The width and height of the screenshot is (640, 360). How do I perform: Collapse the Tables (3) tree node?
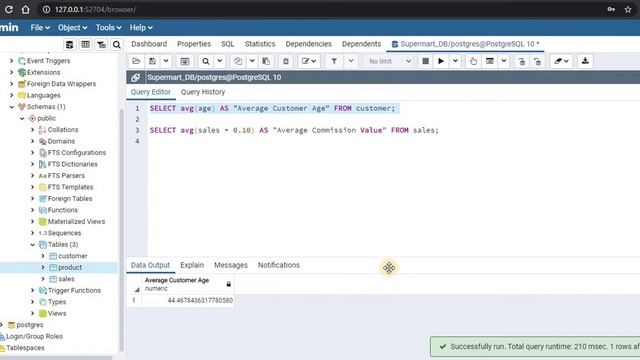tap(33, 244)
